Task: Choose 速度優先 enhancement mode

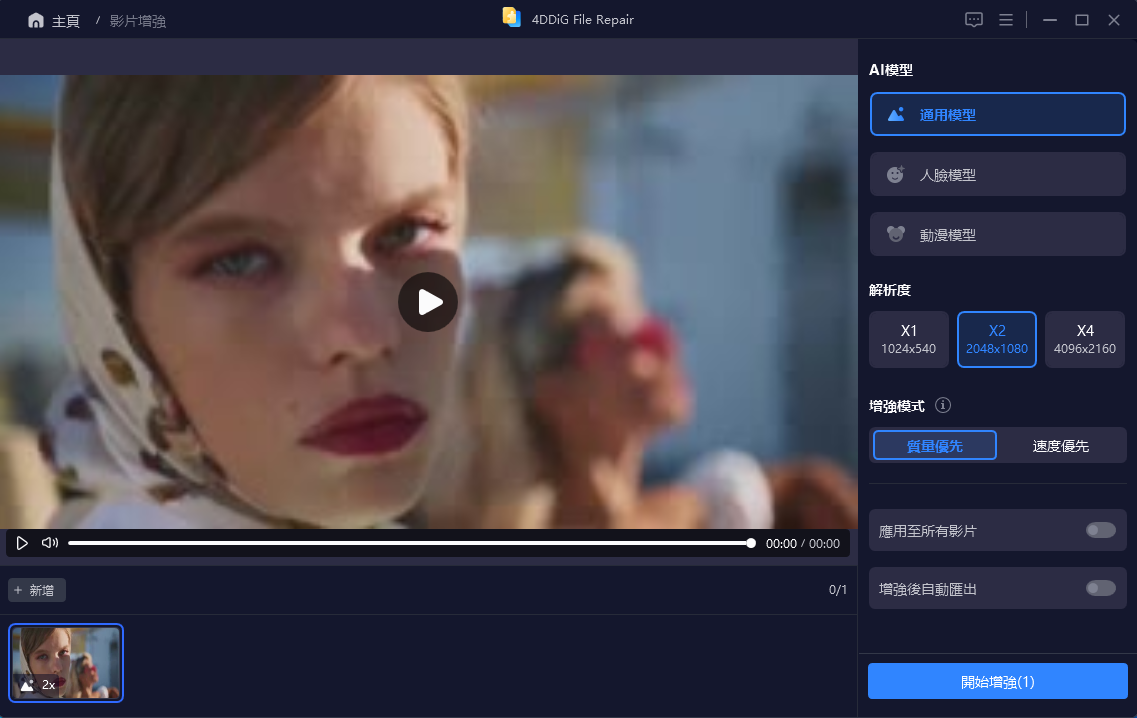Action: (1061, 444)
